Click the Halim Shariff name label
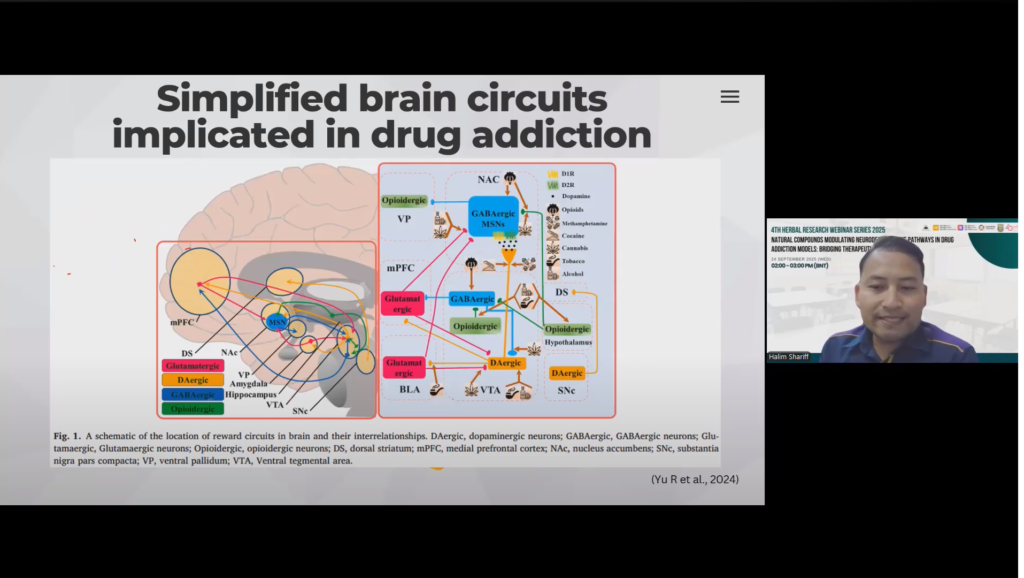Image resolution: width=1024 pixels, height=578 pixels. (x=790, y=355)
